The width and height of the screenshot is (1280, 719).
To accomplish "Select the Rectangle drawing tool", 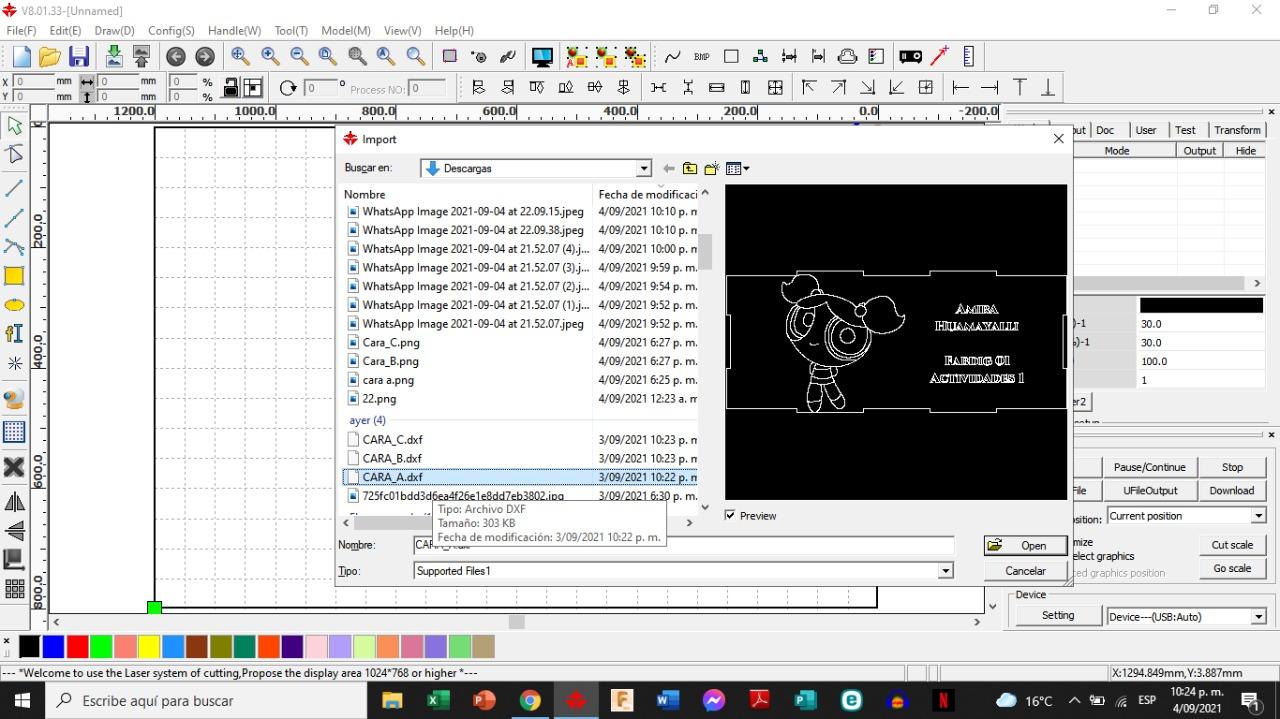I will point(15,277).
